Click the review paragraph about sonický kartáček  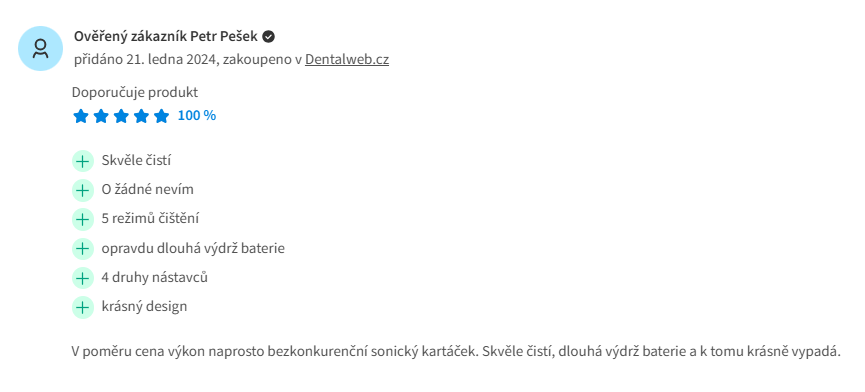pos(456,352)
